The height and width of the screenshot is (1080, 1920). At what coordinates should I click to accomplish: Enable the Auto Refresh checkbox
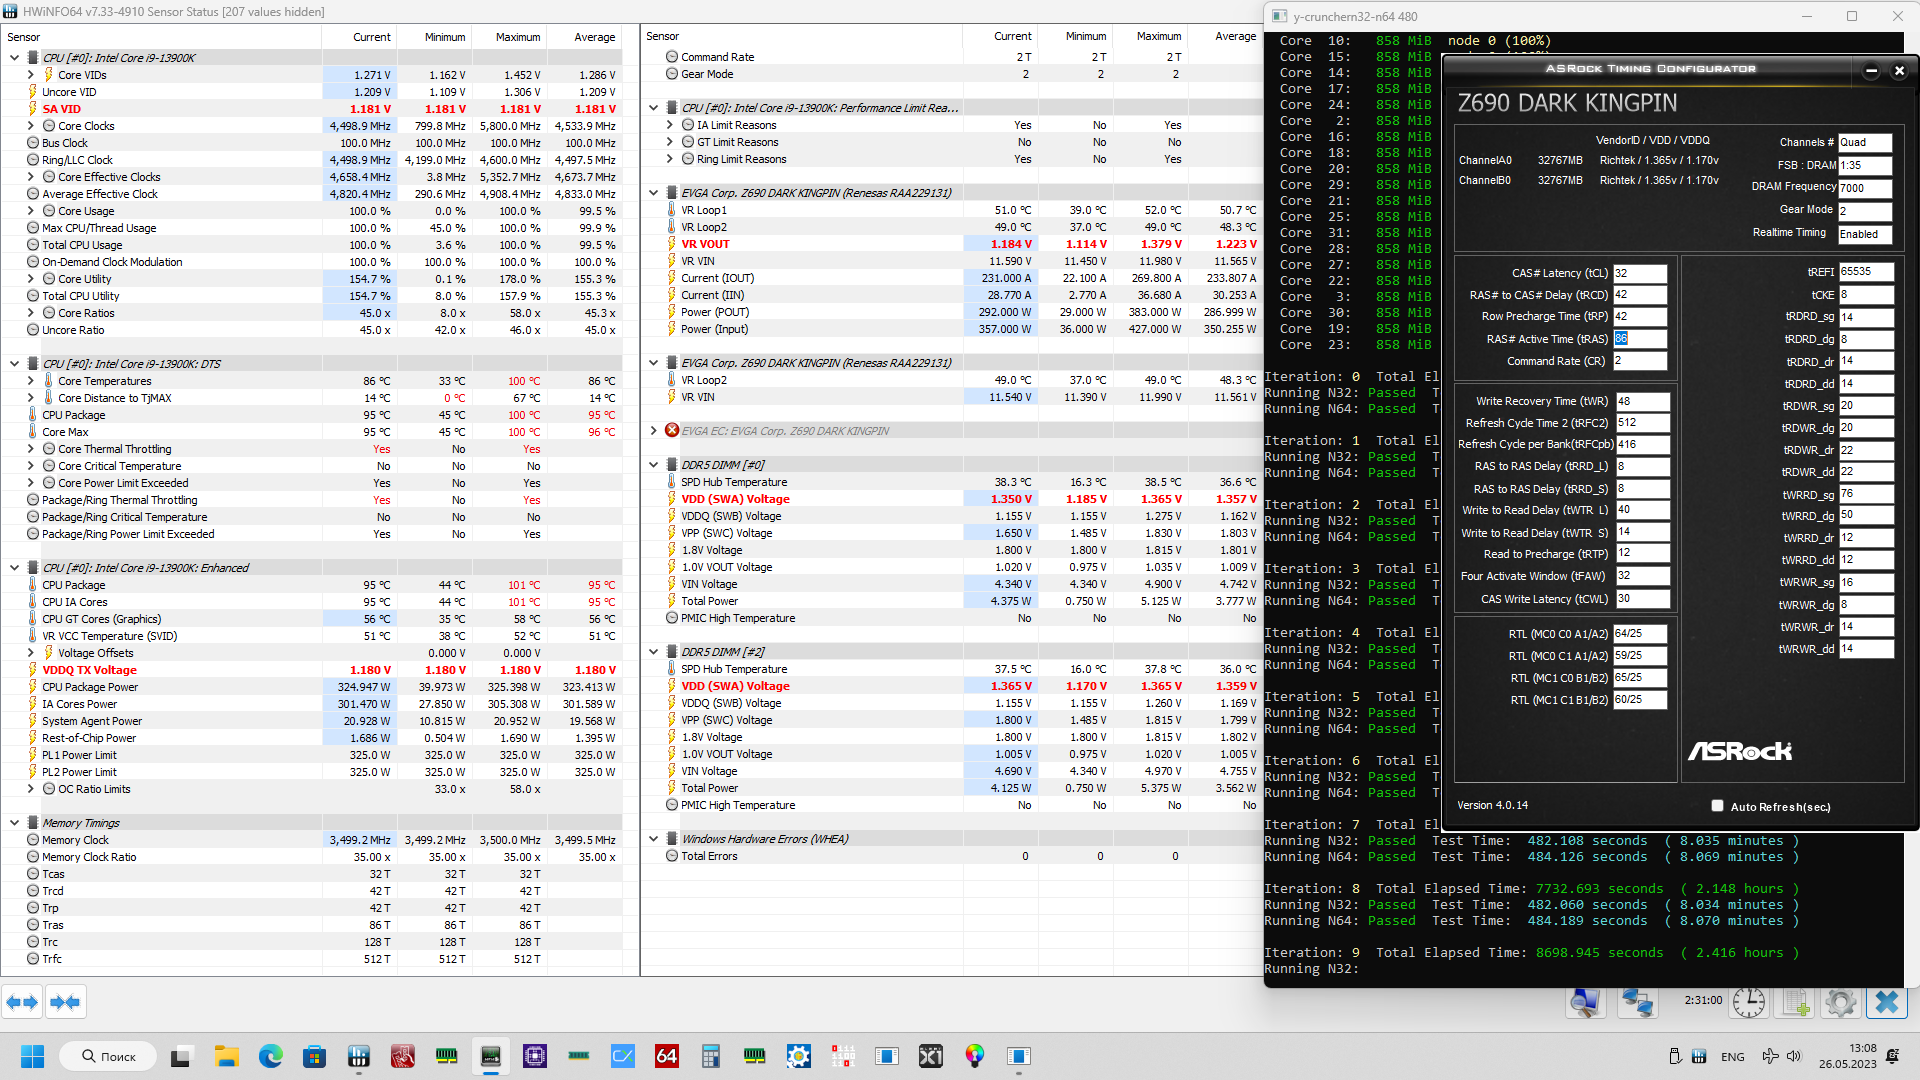(1717, 806)
